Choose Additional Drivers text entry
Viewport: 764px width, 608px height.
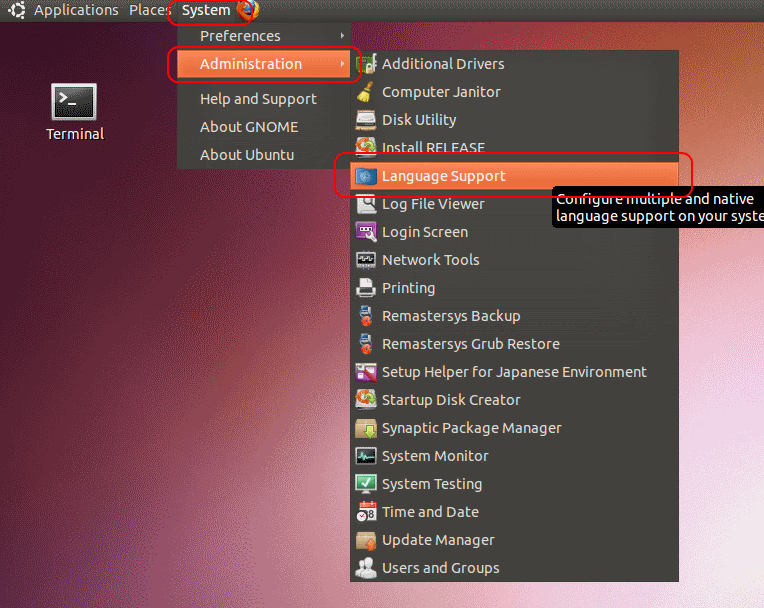pos(443,64)
